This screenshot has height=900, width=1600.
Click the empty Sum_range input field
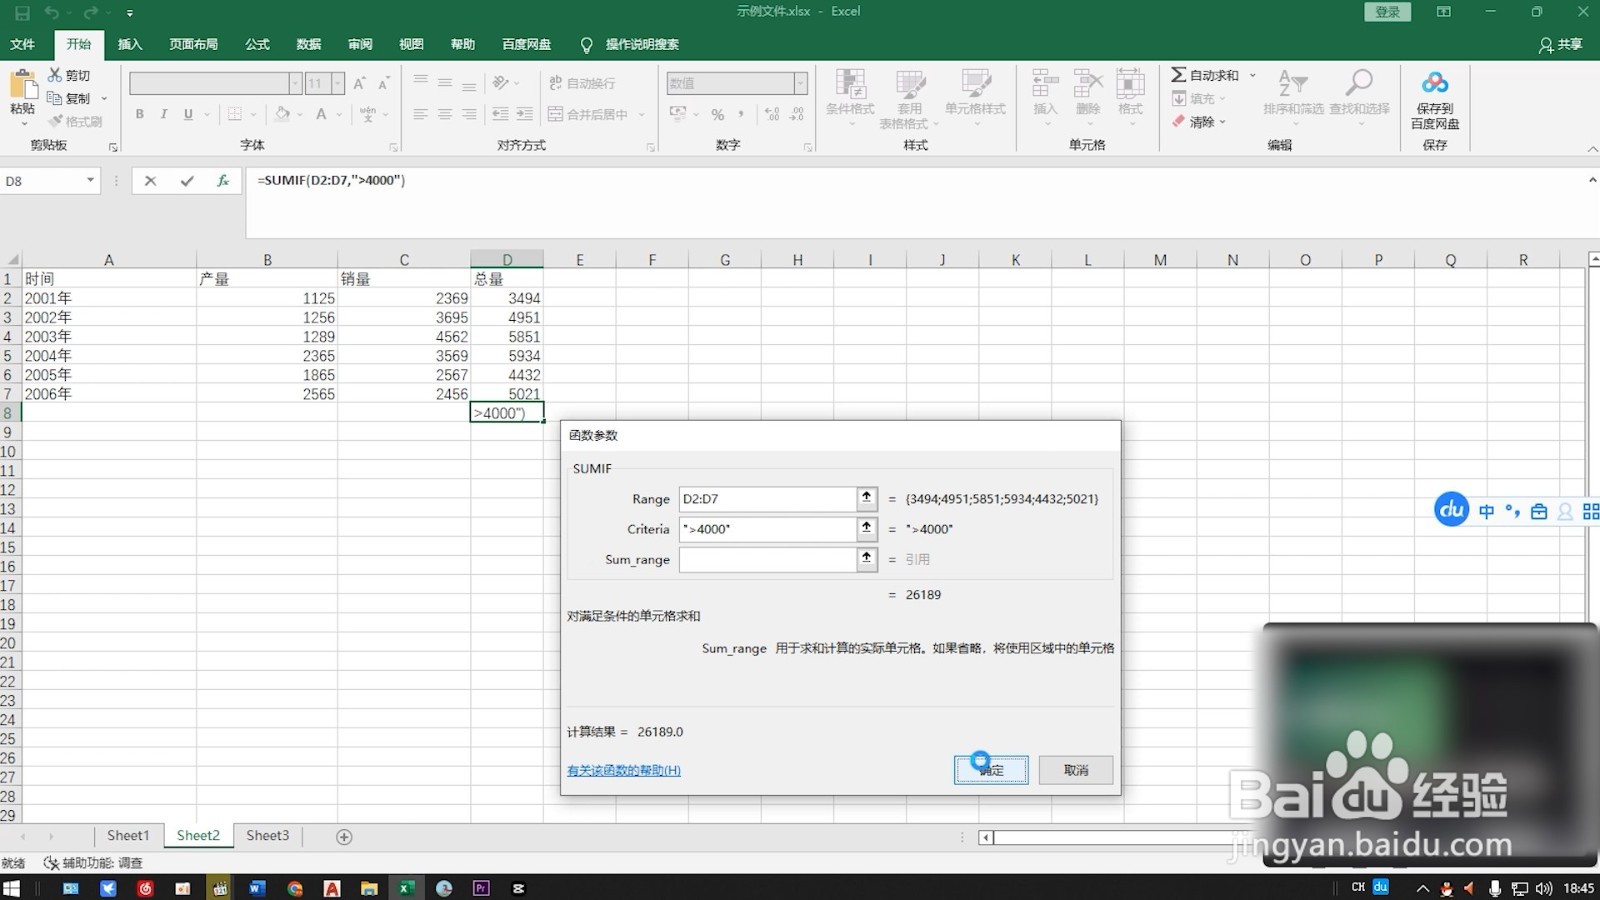[767, 559]
